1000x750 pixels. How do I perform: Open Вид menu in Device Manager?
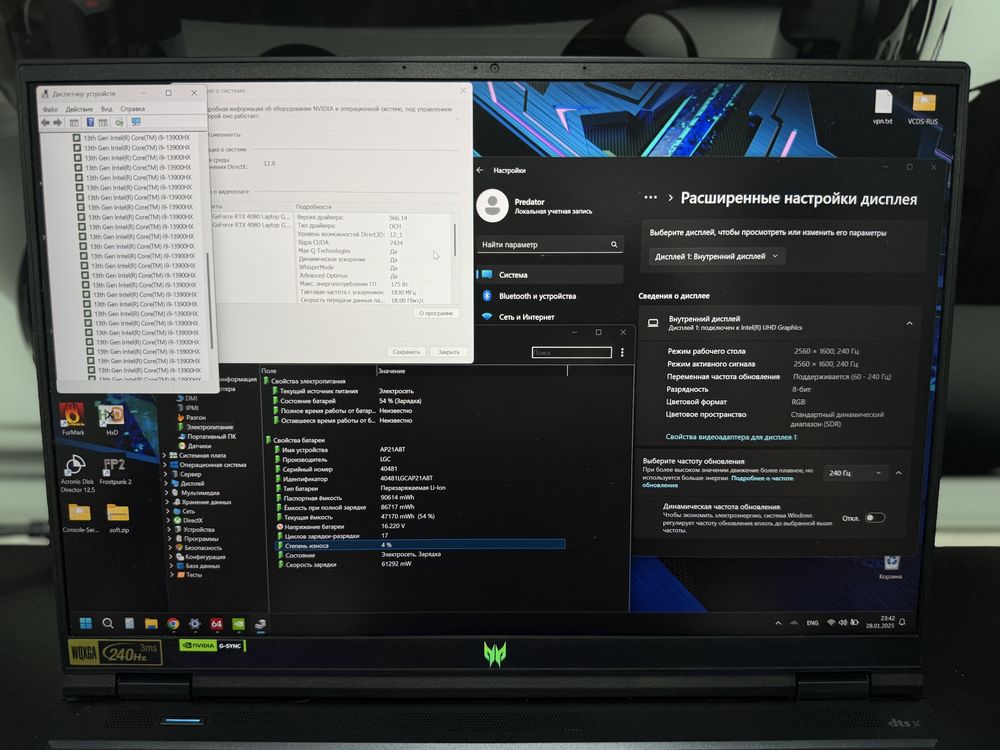[x=107, y=109]
